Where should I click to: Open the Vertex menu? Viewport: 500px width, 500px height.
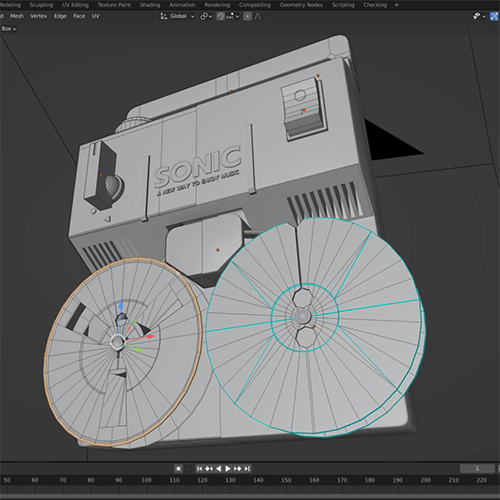(x=38, y=16)
